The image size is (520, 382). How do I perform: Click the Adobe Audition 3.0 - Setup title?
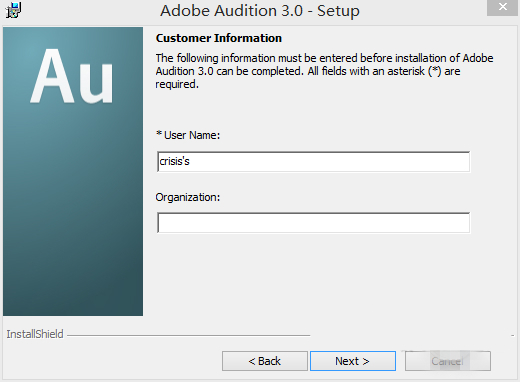(x=260, y=11)
